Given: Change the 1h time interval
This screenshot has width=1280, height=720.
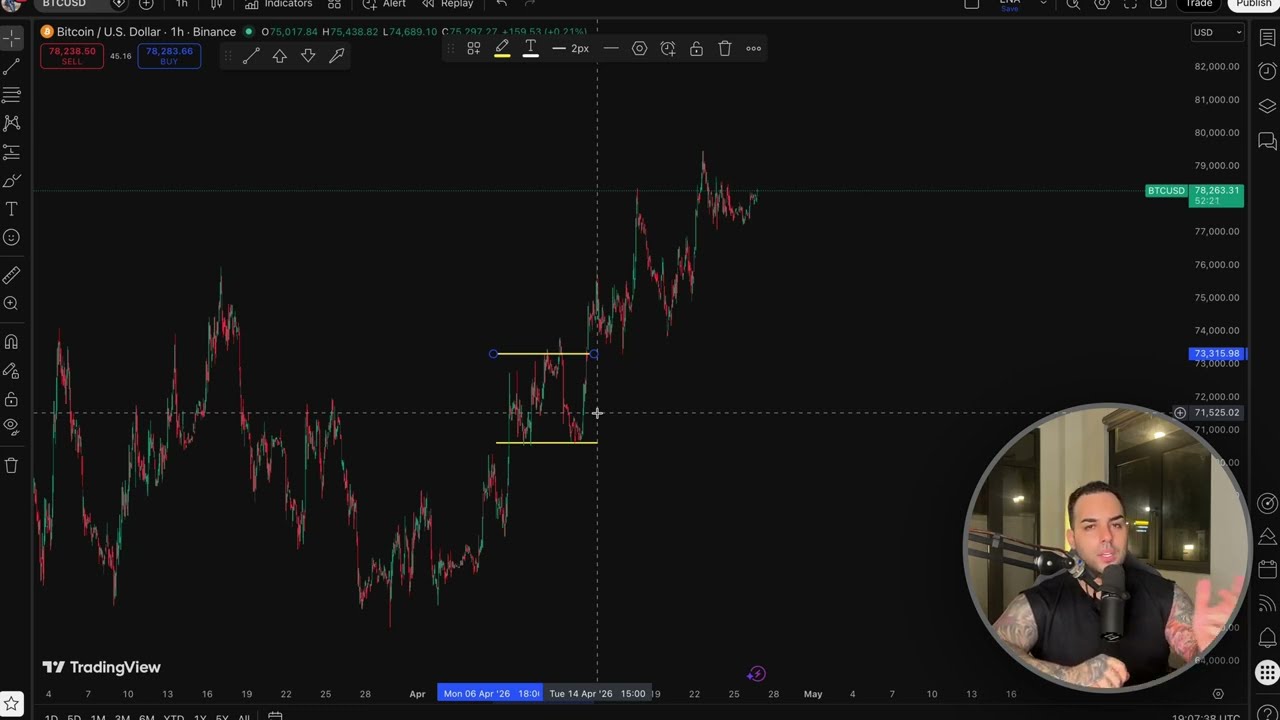Looking at the screenshot, I should click(x=182, y=4).
